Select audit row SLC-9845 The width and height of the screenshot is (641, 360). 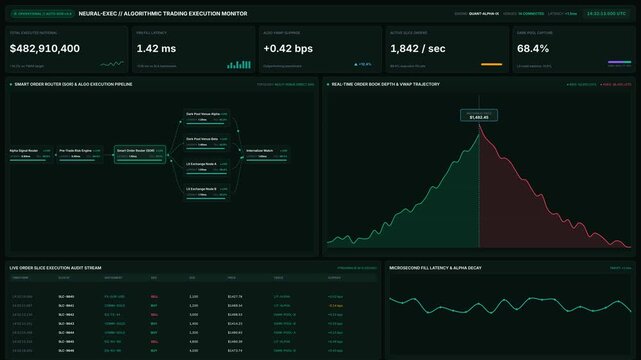click(193, 342)
